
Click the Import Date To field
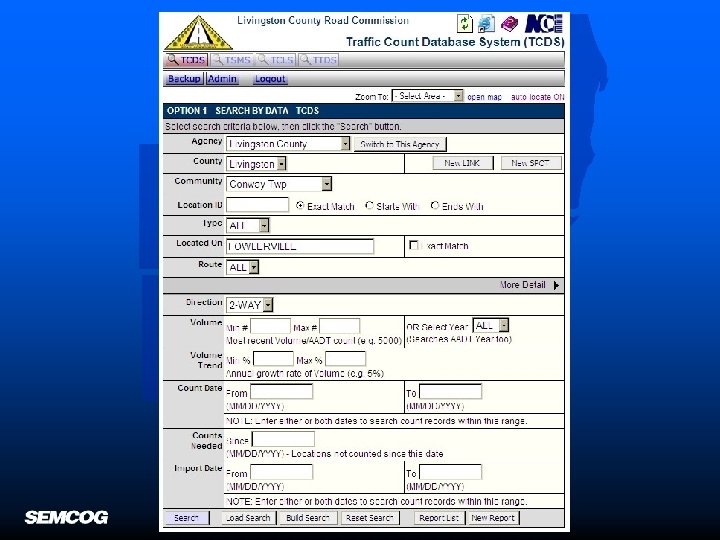pos(450,472)
